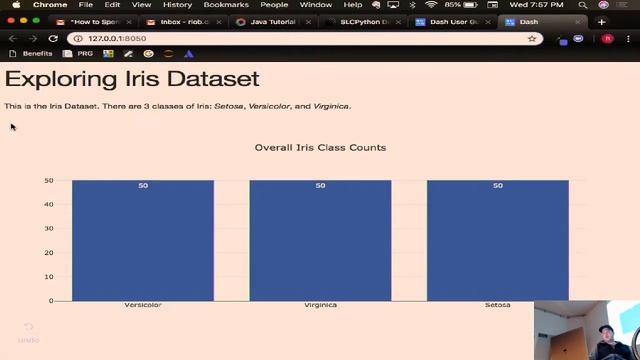Open Spotlight search magnifier
Image resolution: width=640 pixels, height=360 pixels.
tap(582, 5)
